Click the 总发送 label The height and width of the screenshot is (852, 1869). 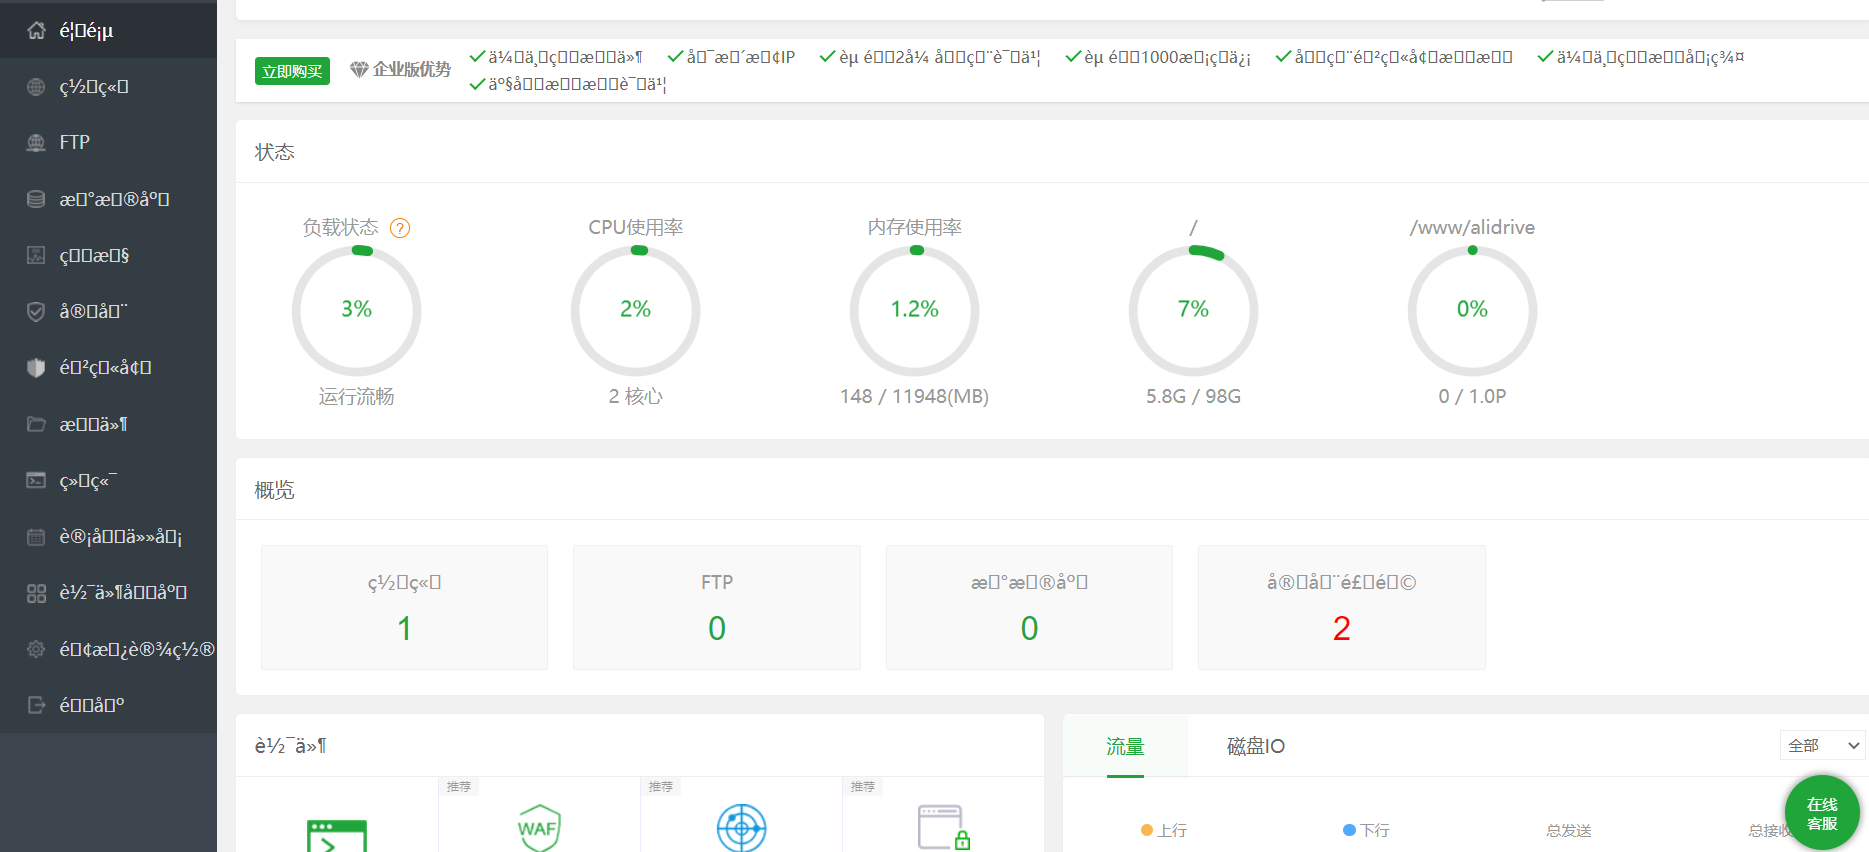coord(1569,831)
